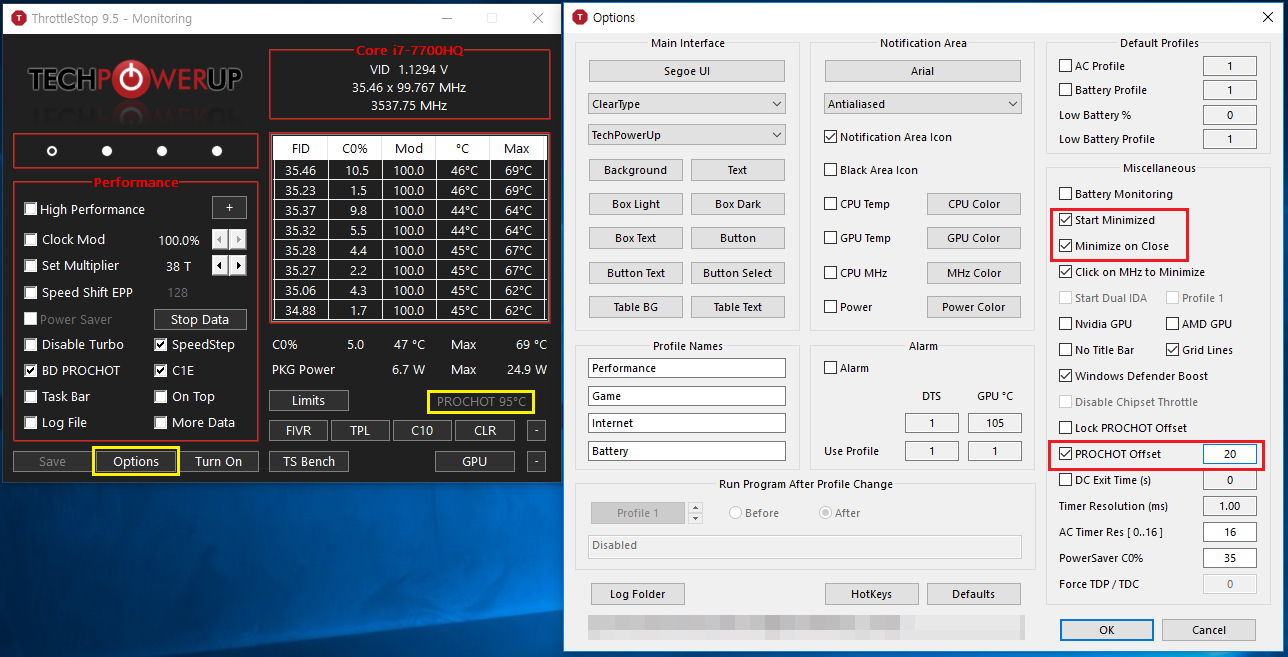Click the minus button next to CLR
The image size is (1288, 657).
pyautogui.click(x=536, y=431)
